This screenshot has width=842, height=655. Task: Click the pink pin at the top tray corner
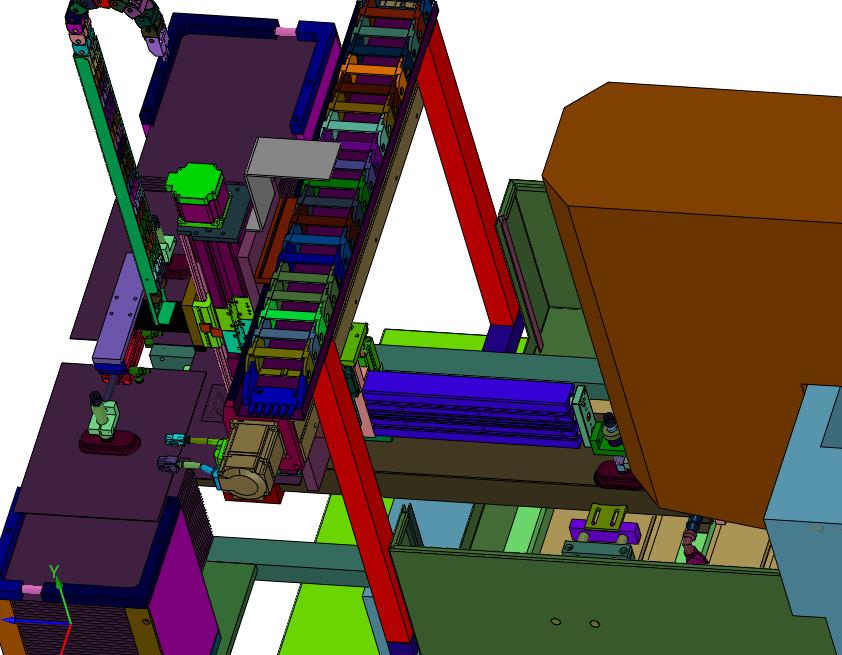click(x=285, y=32)
